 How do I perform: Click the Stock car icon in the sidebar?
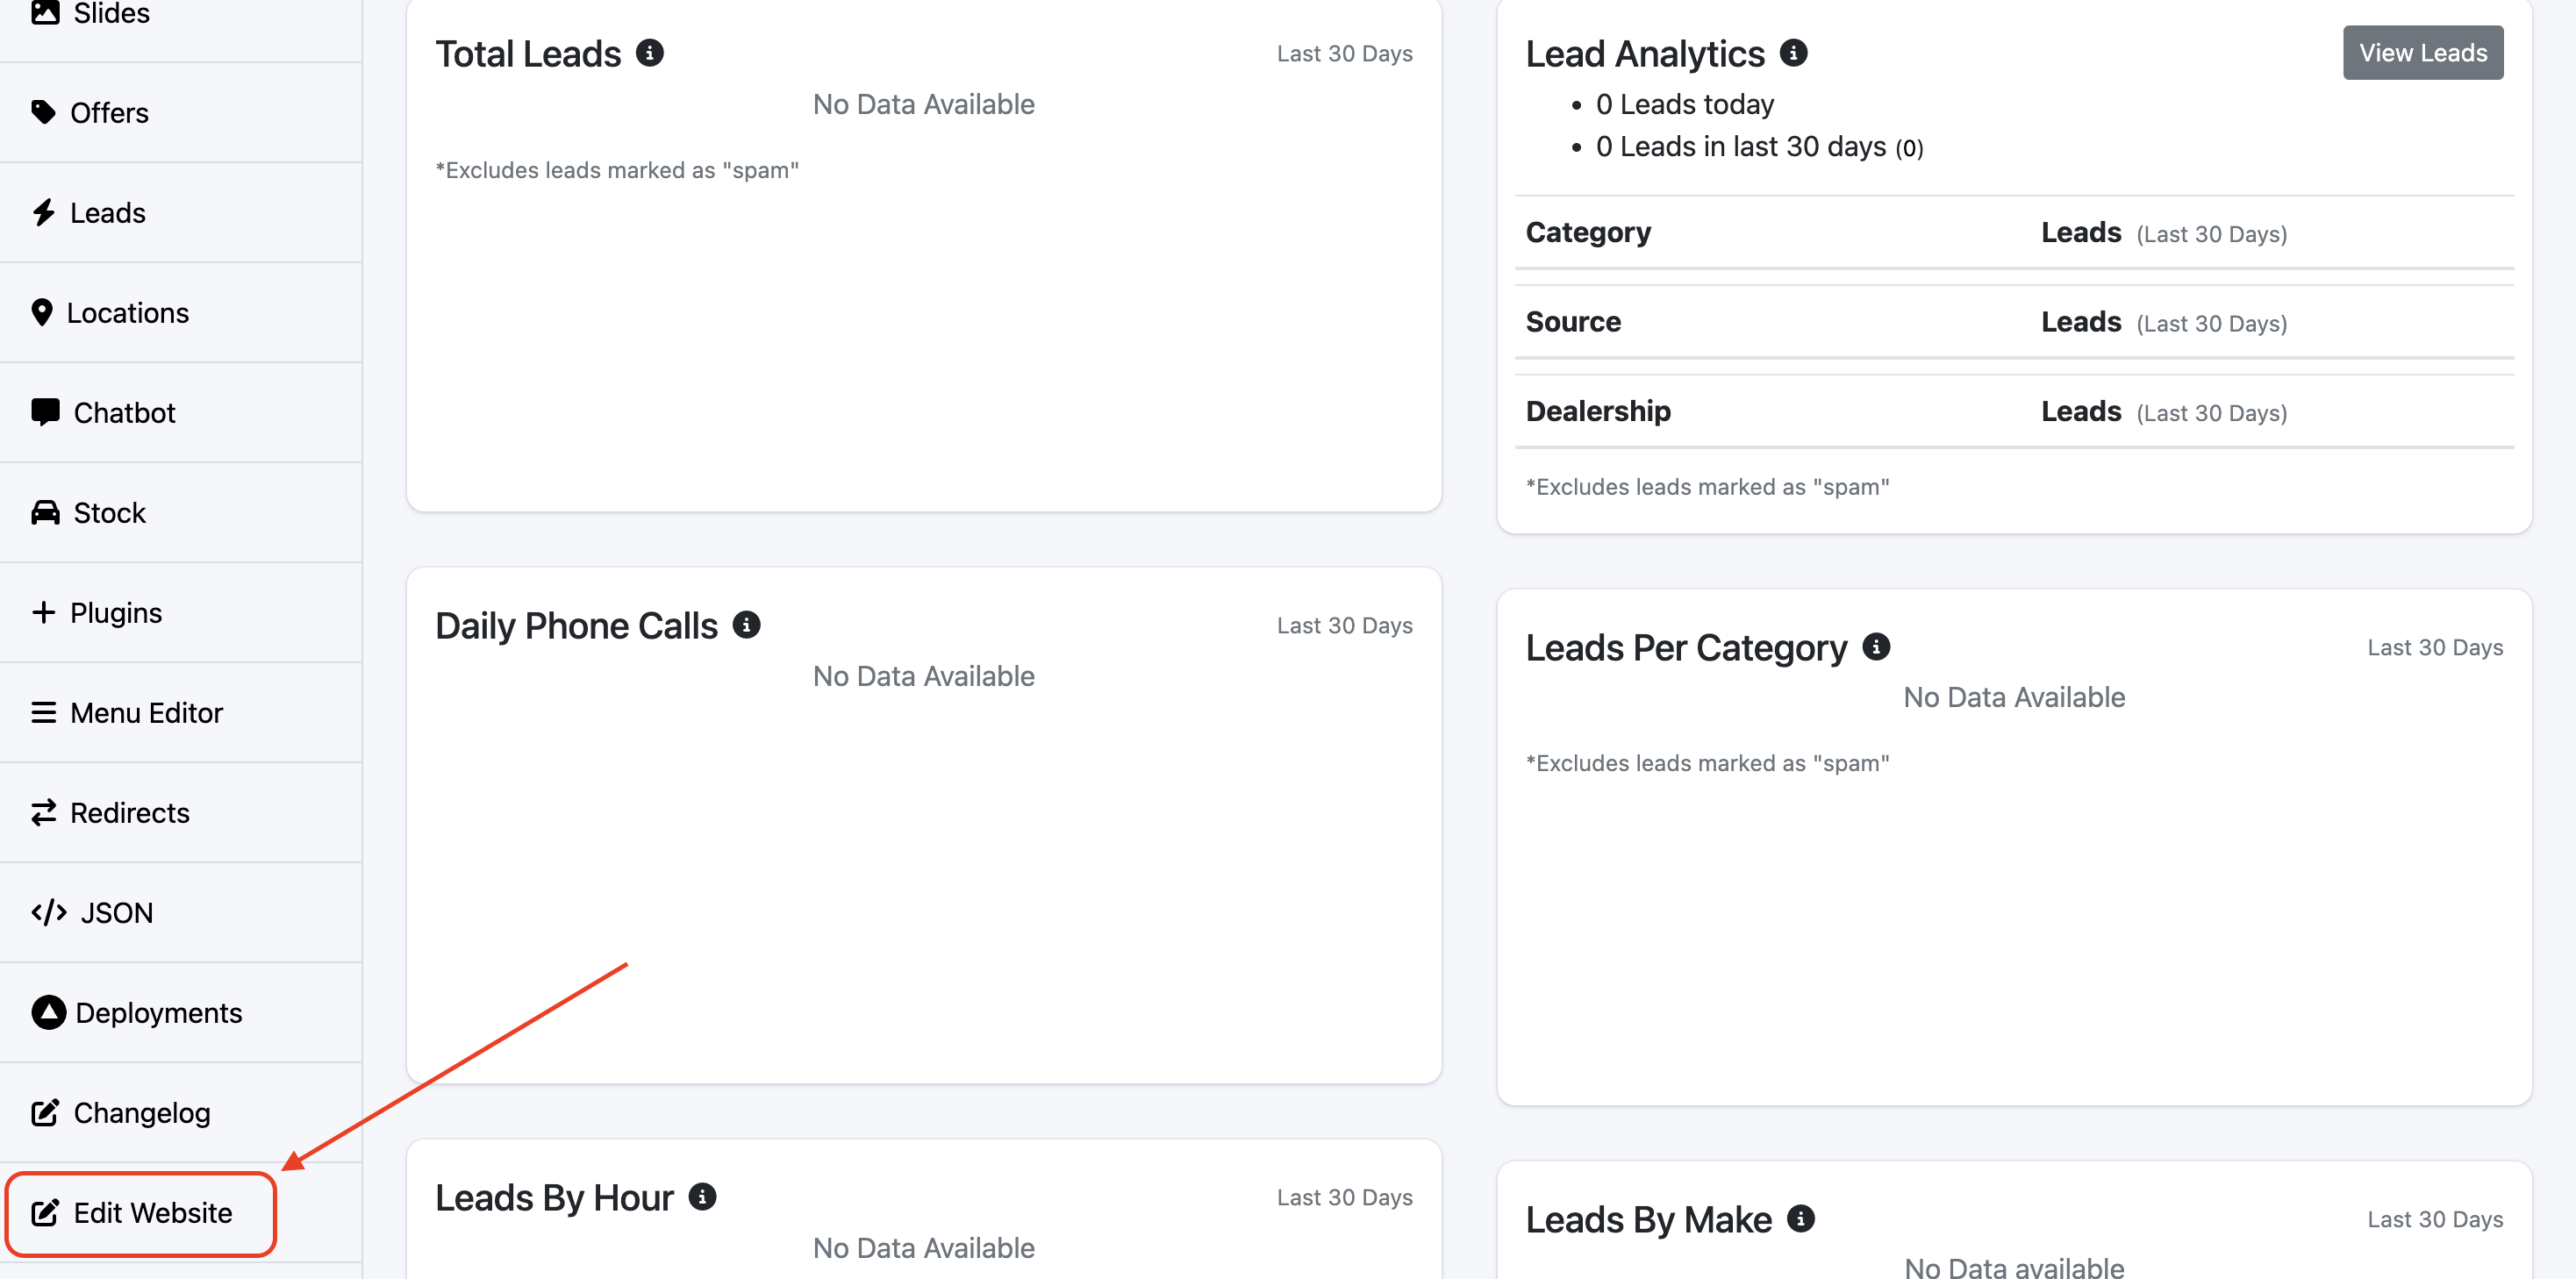45,513
